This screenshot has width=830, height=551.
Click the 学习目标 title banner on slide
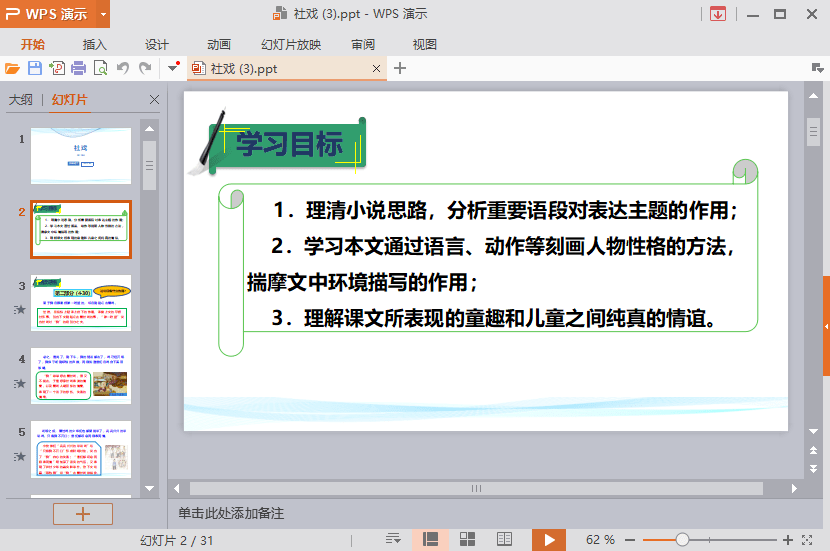[288, 144]
